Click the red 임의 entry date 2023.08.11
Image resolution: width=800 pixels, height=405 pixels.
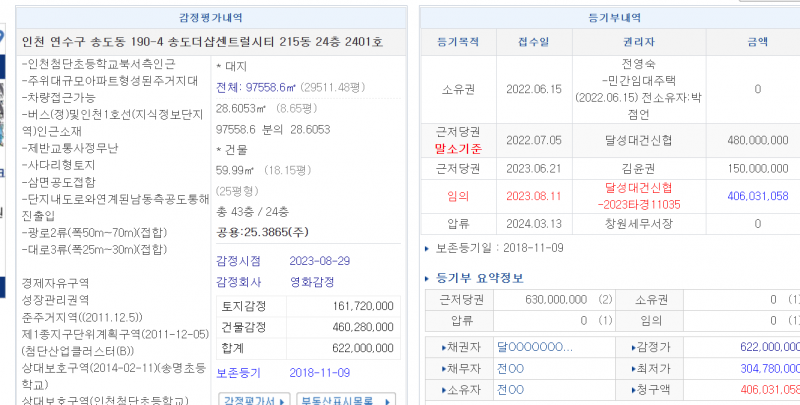click(534, 195)
